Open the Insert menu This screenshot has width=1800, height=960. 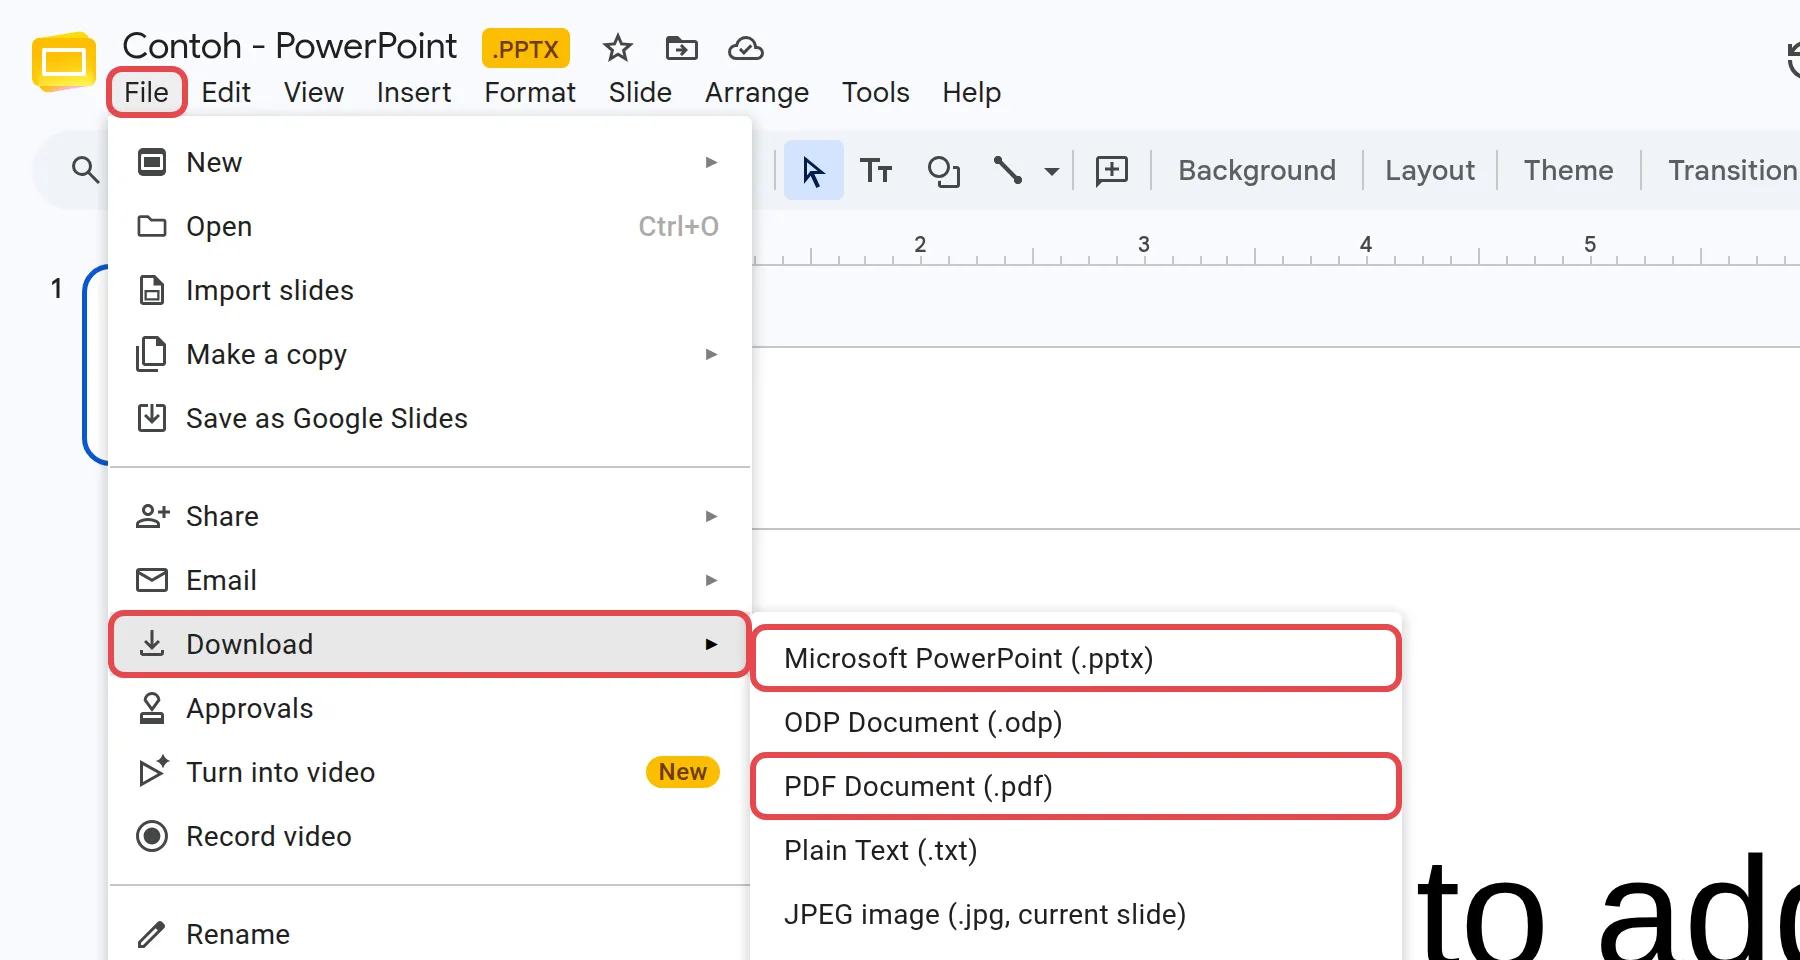[414, 92]
